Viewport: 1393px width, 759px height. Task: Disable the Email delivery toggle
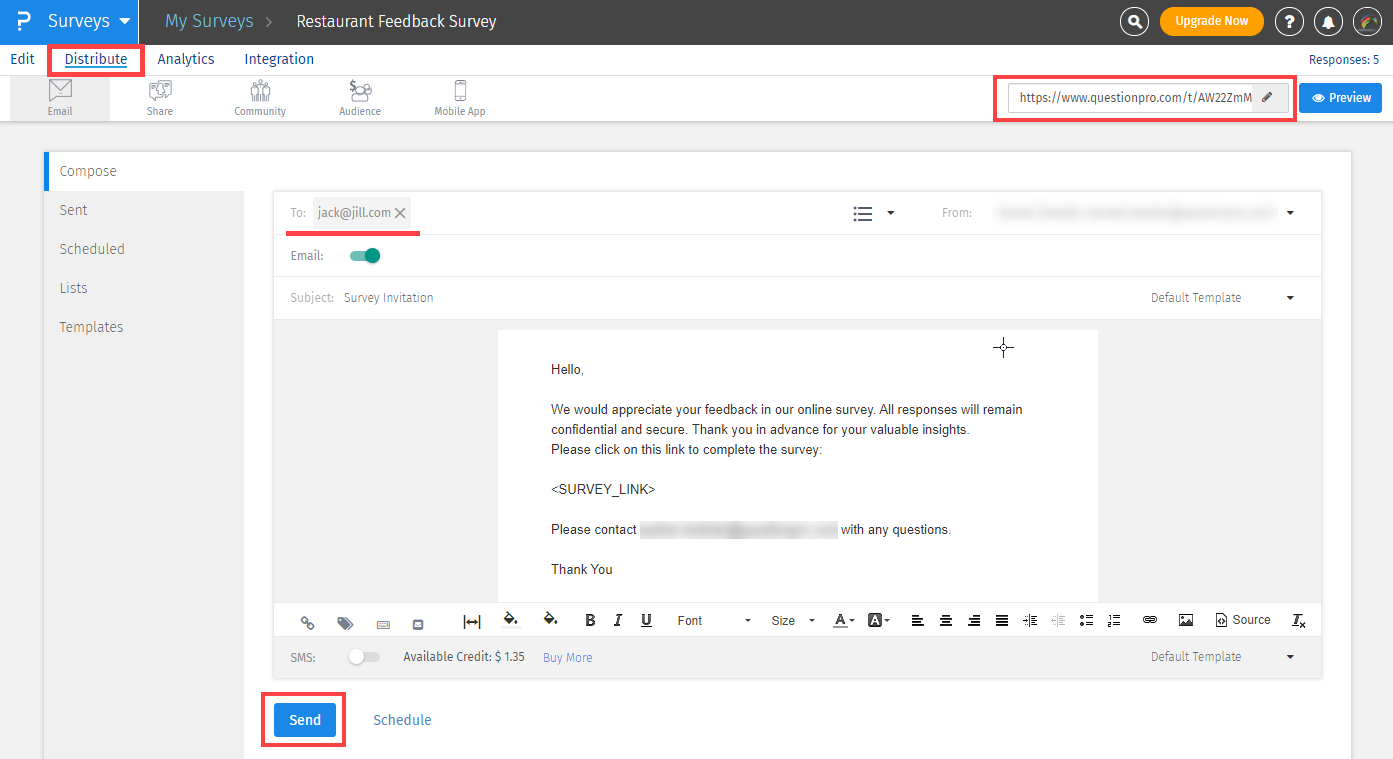point(364,255)
